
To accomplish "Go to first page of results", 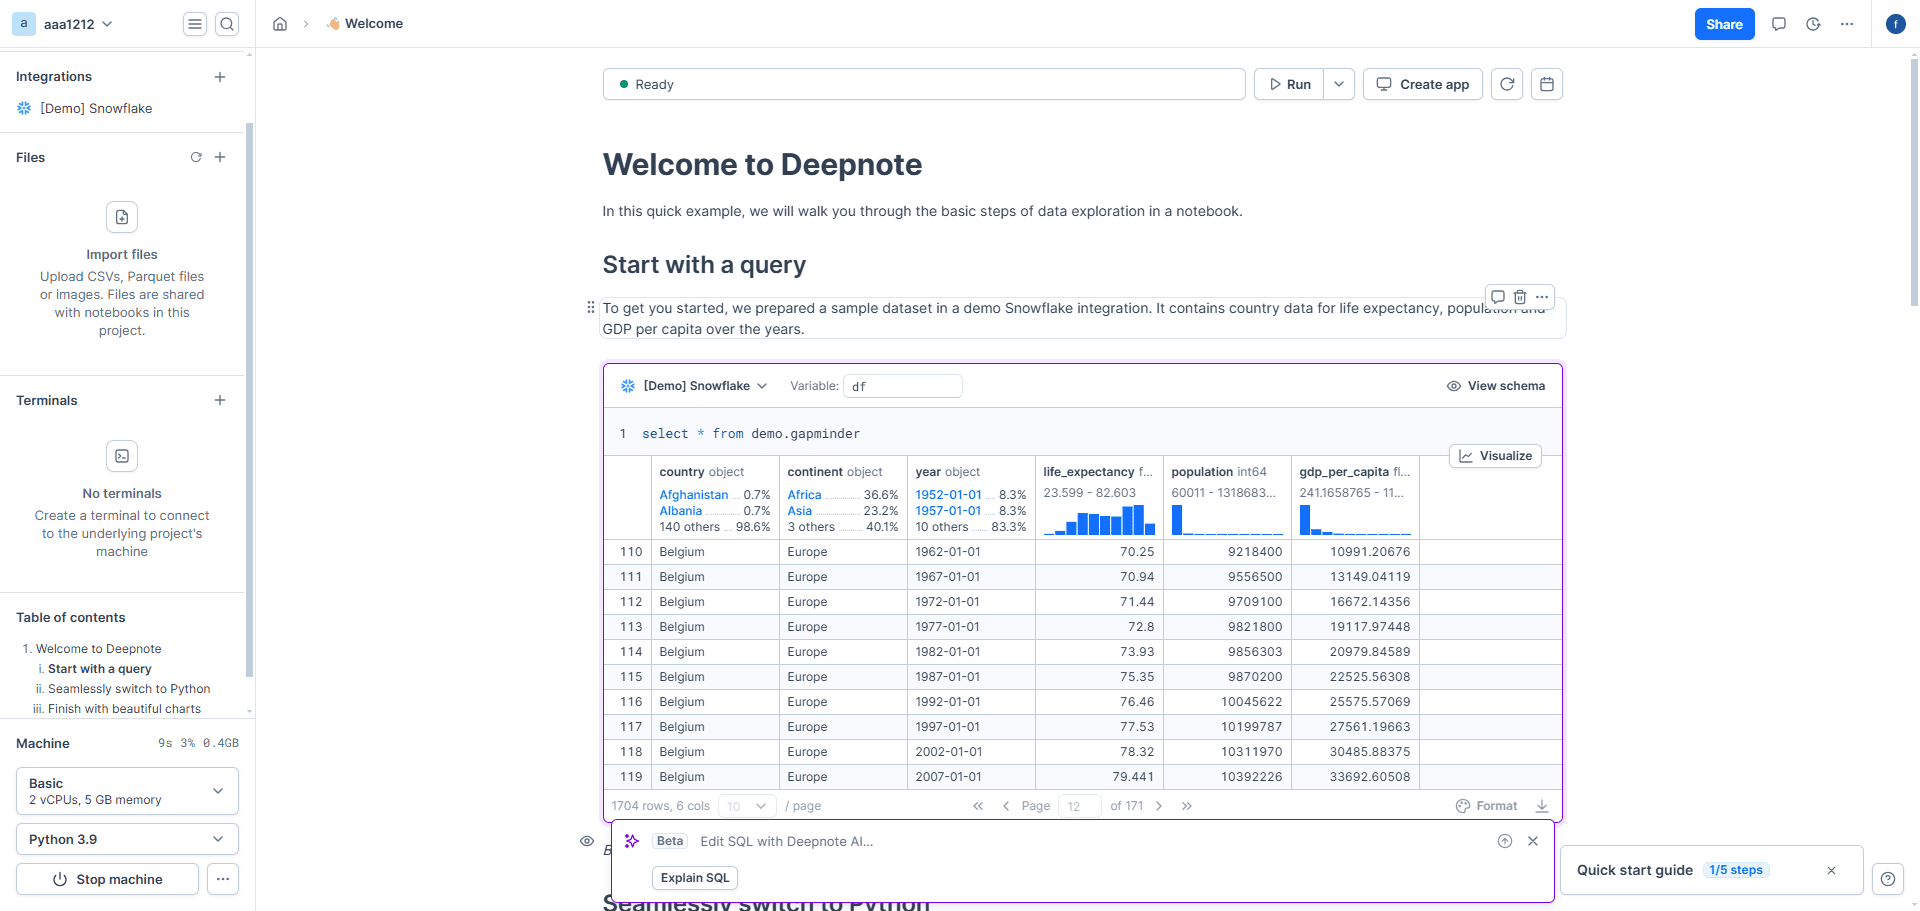I will (978, 806).
